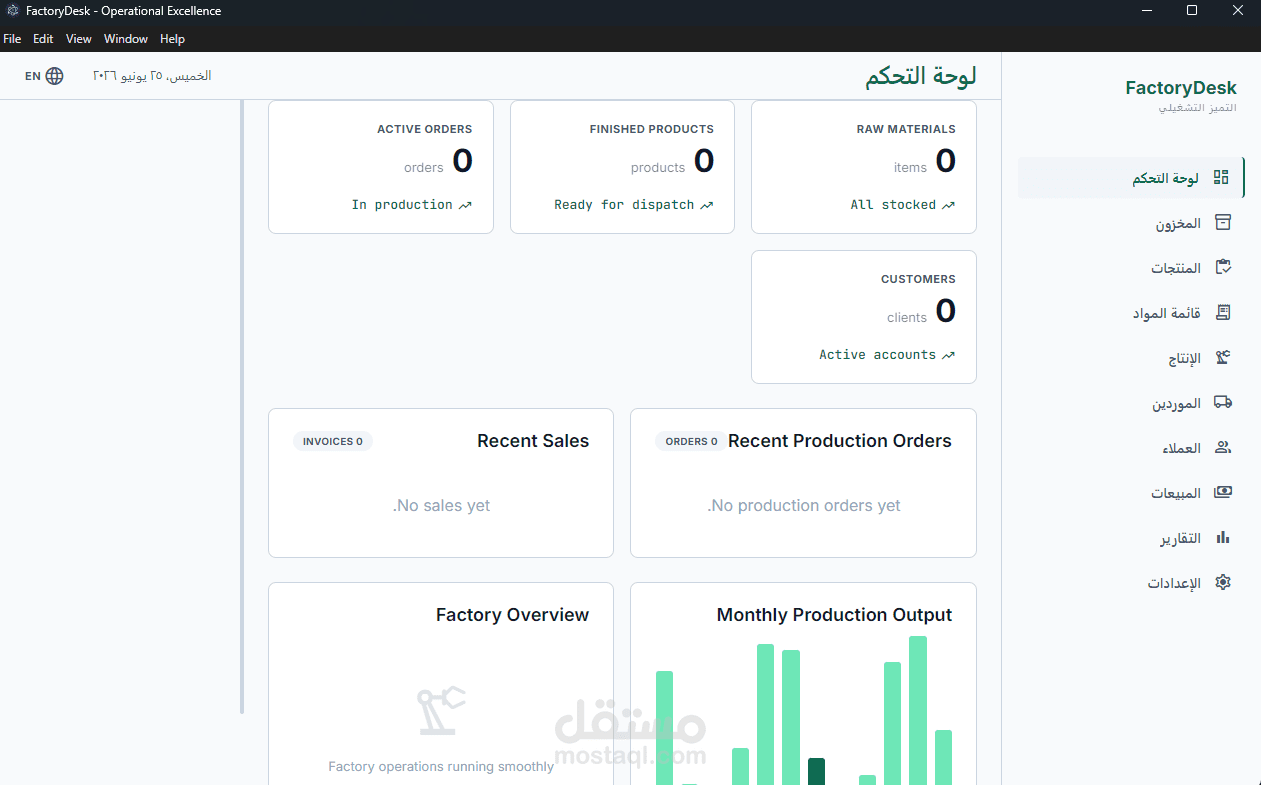Open المبيعات sales page
The image size is (1261, 785).
[1131, 492]
